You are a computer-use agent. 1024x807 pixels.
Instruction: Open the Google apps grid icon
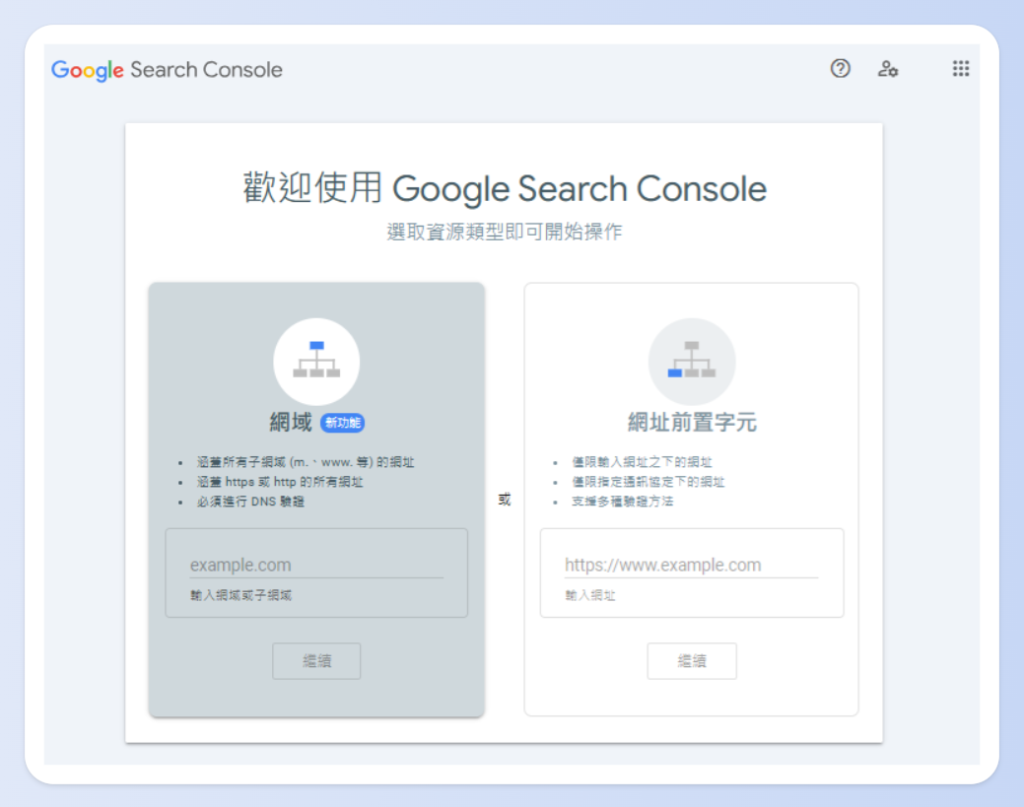tap(961, 68)
